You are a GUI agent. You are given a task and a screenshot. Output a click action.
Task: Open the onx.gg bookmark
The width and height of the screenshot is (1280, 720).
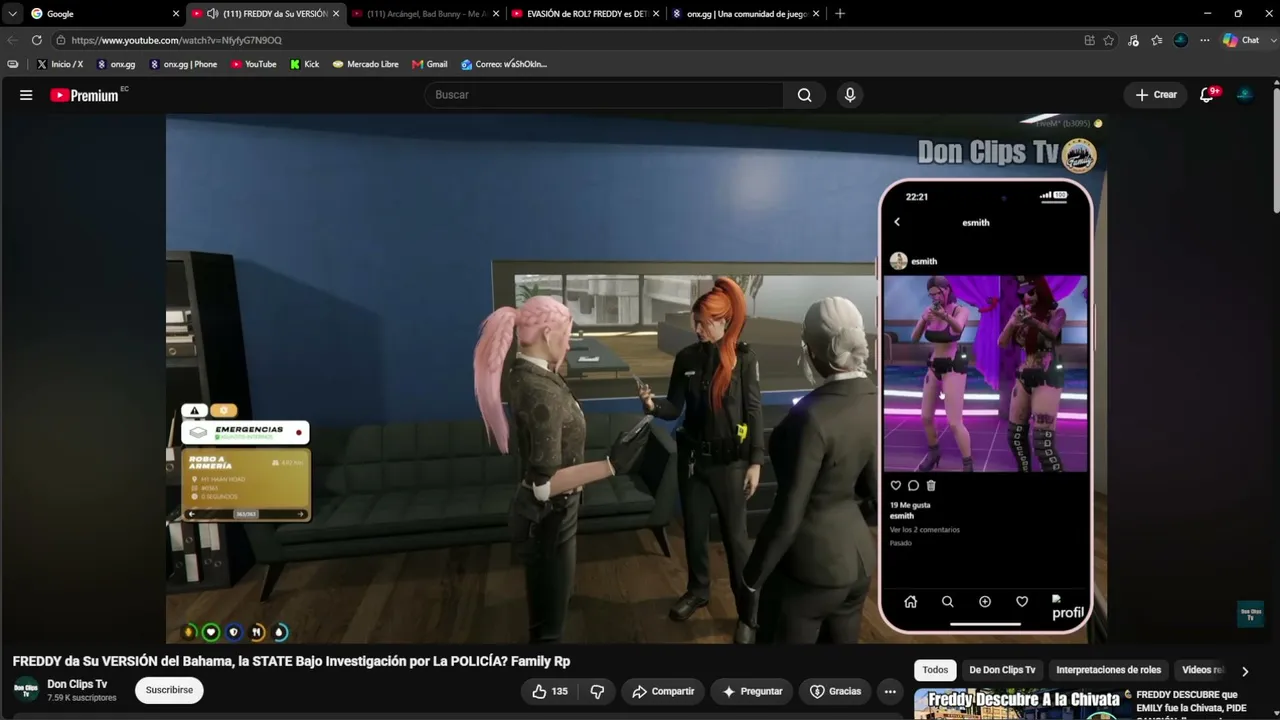click(x=116, y=64)
